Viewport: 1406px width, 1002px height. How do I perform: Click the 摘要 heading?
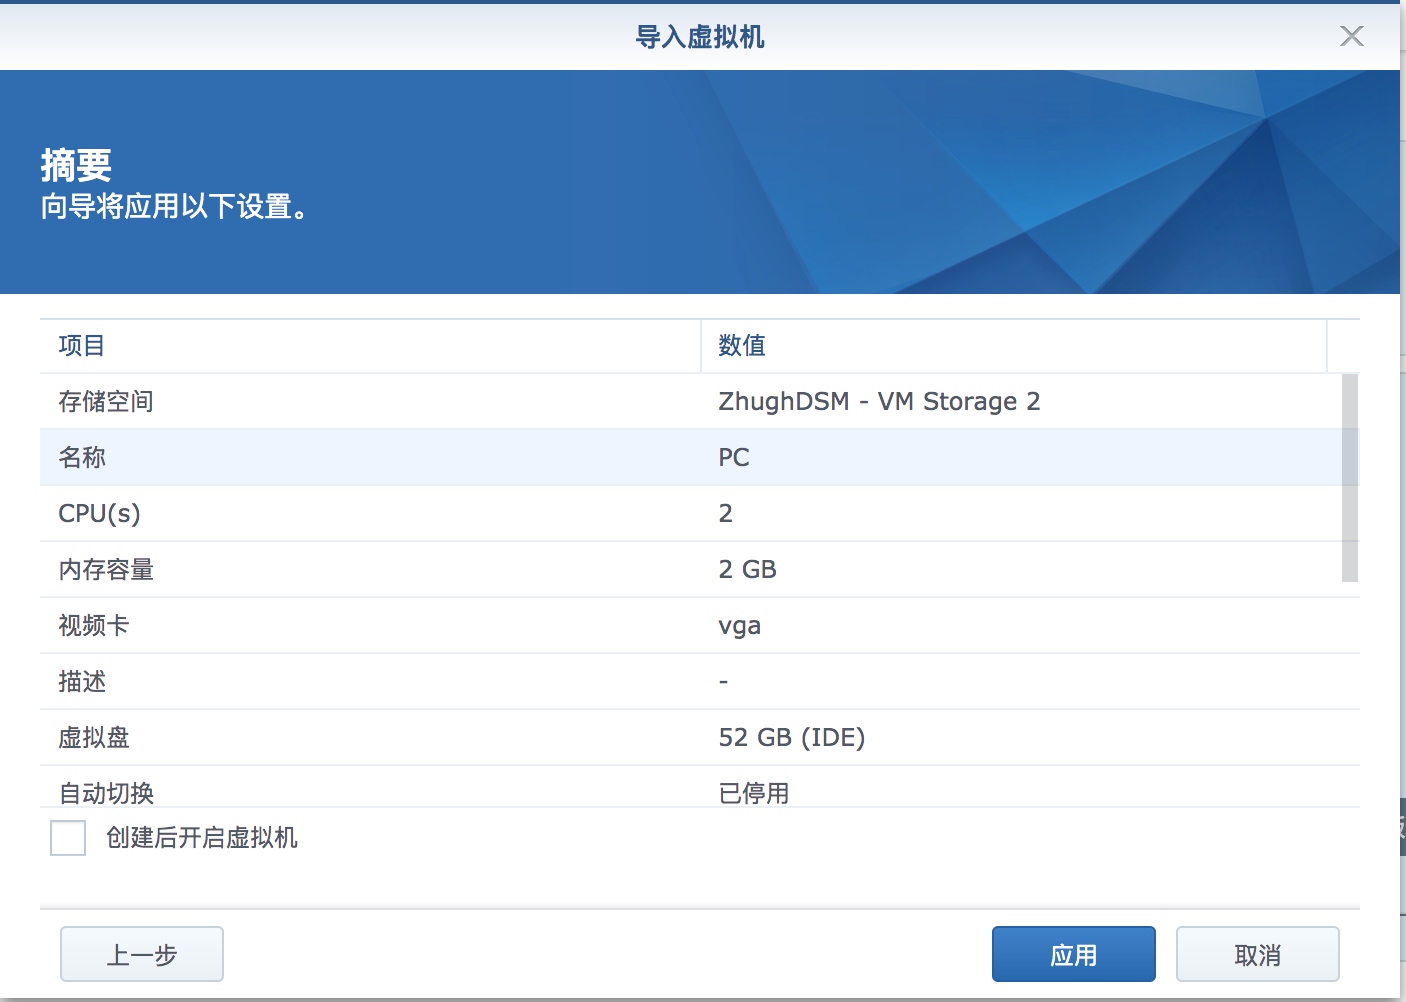tap(76, 165)
